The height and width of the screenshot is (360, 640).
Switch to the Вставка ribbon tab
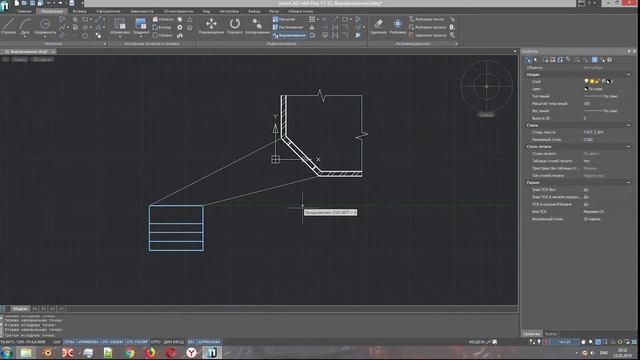pos(80,11)
